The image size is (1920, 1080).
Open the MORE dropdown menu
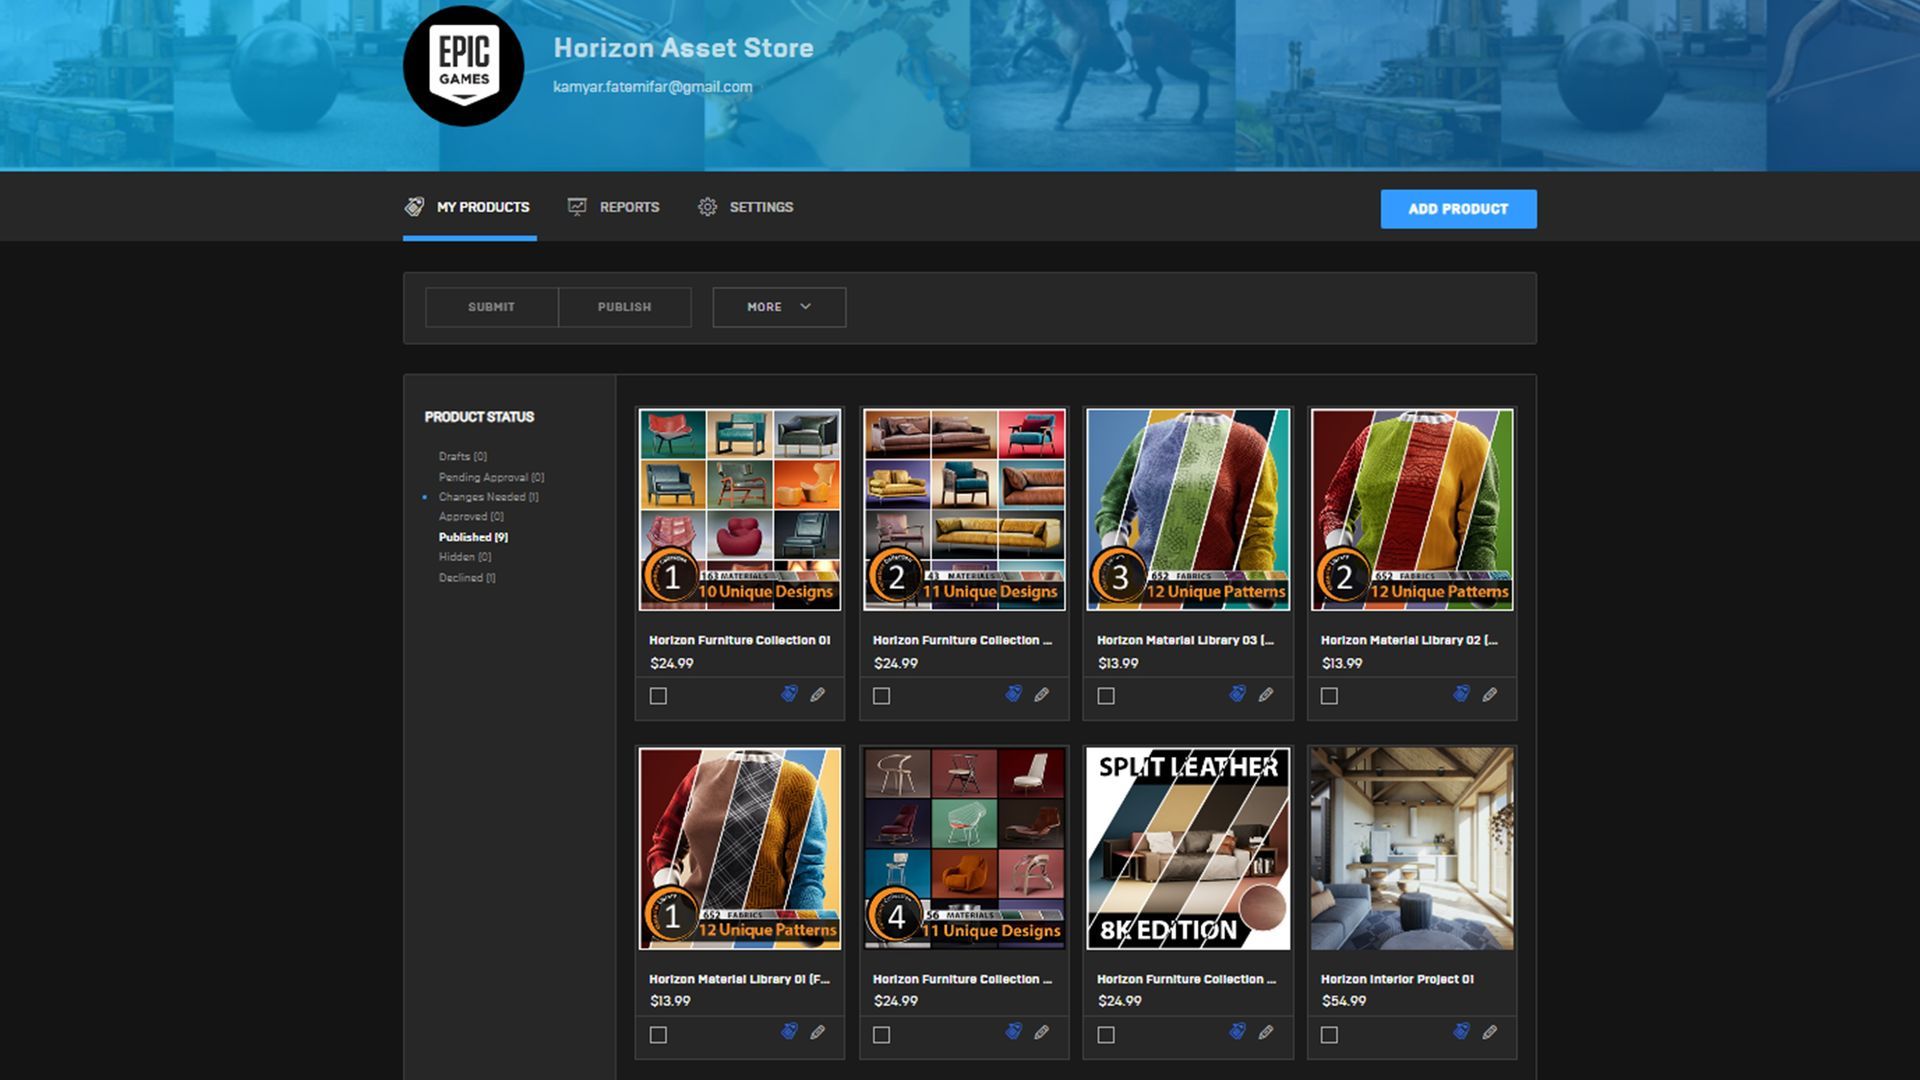[x=779, y=307]
